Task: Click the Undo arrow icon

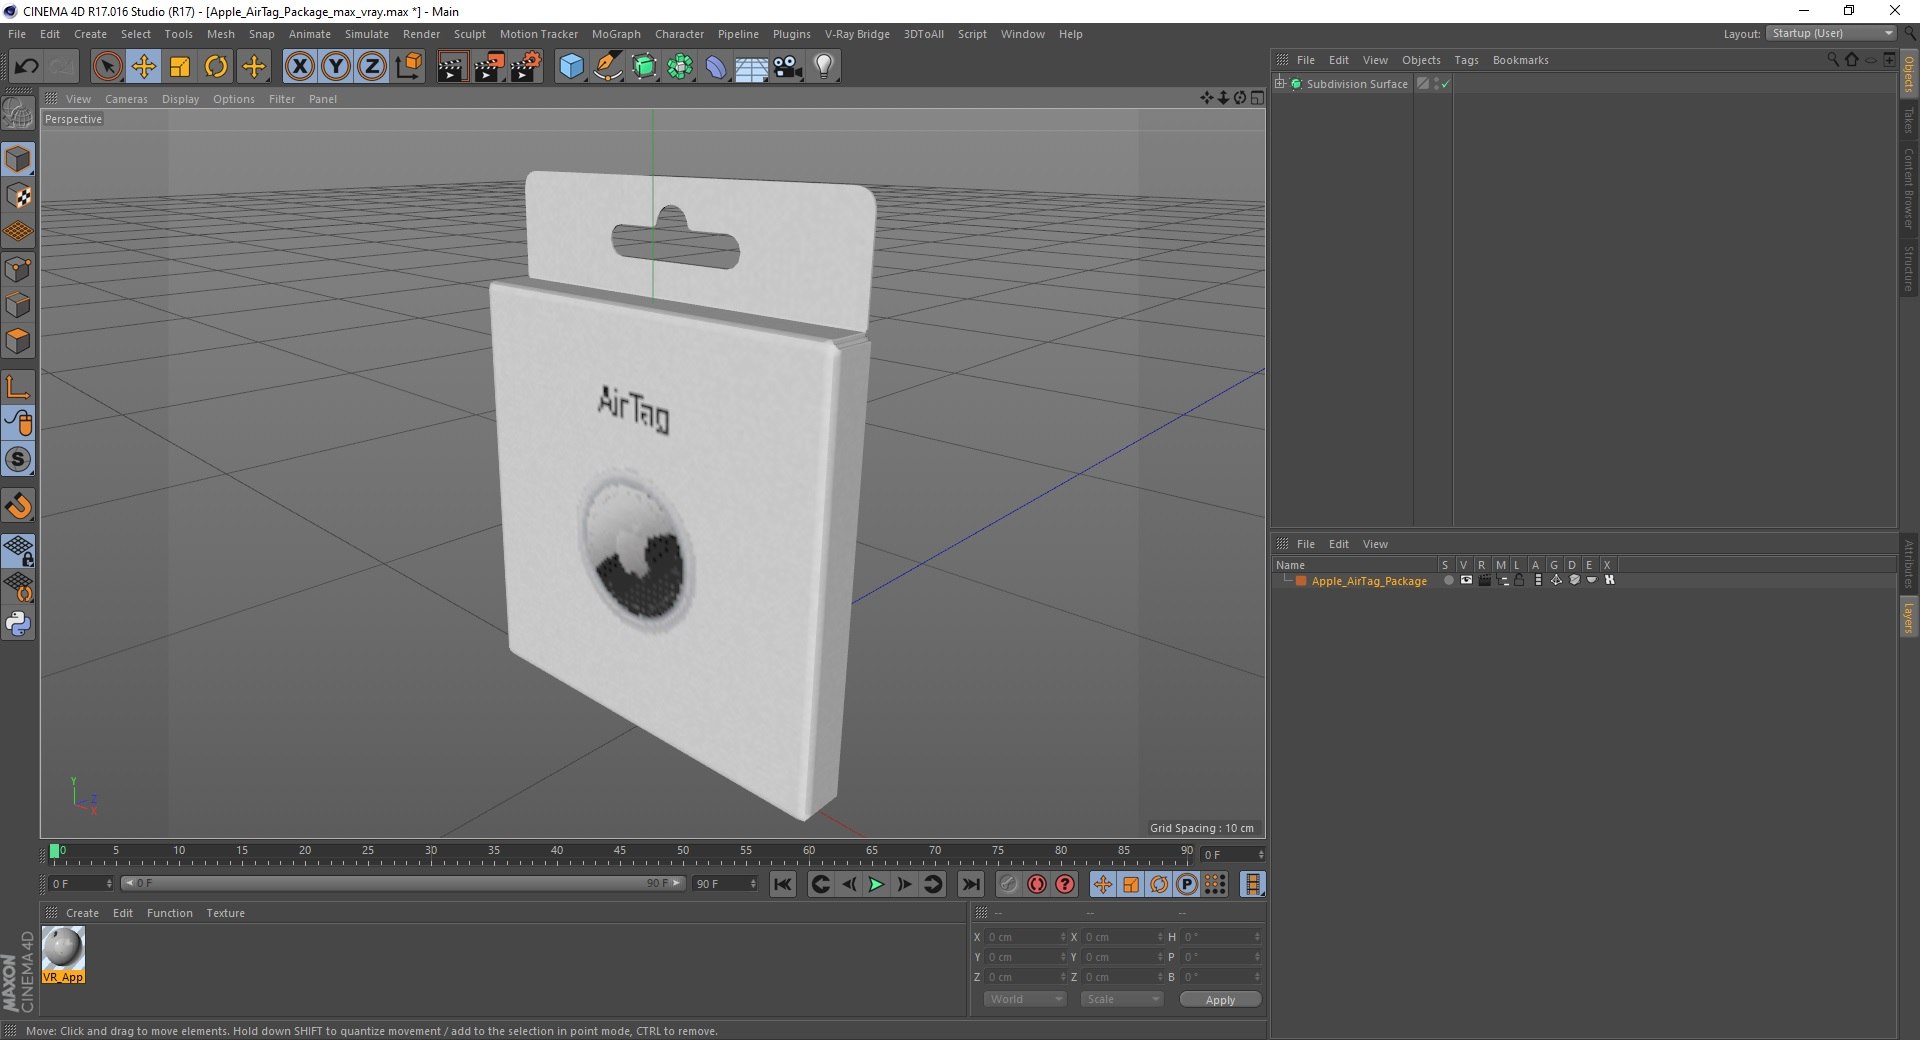Action: pyautogui.click(x=27, y=67)
